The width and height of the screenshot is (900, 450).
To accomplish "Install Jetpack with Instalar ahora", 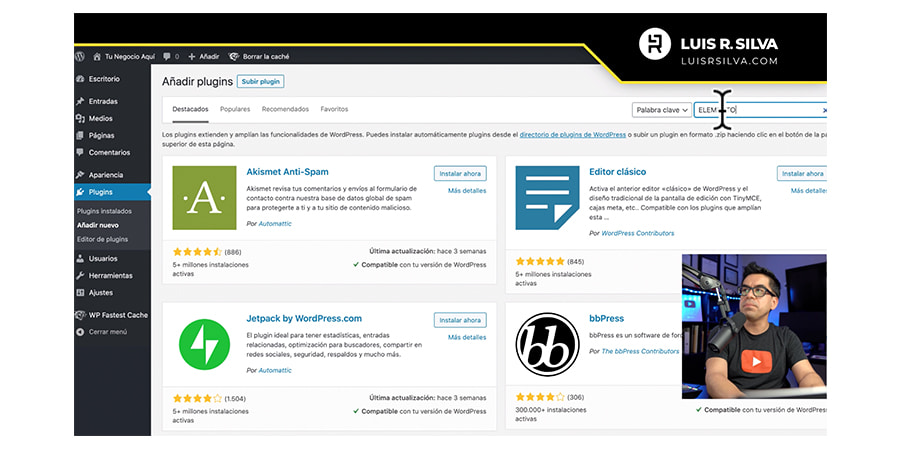I will pos(460,320).
